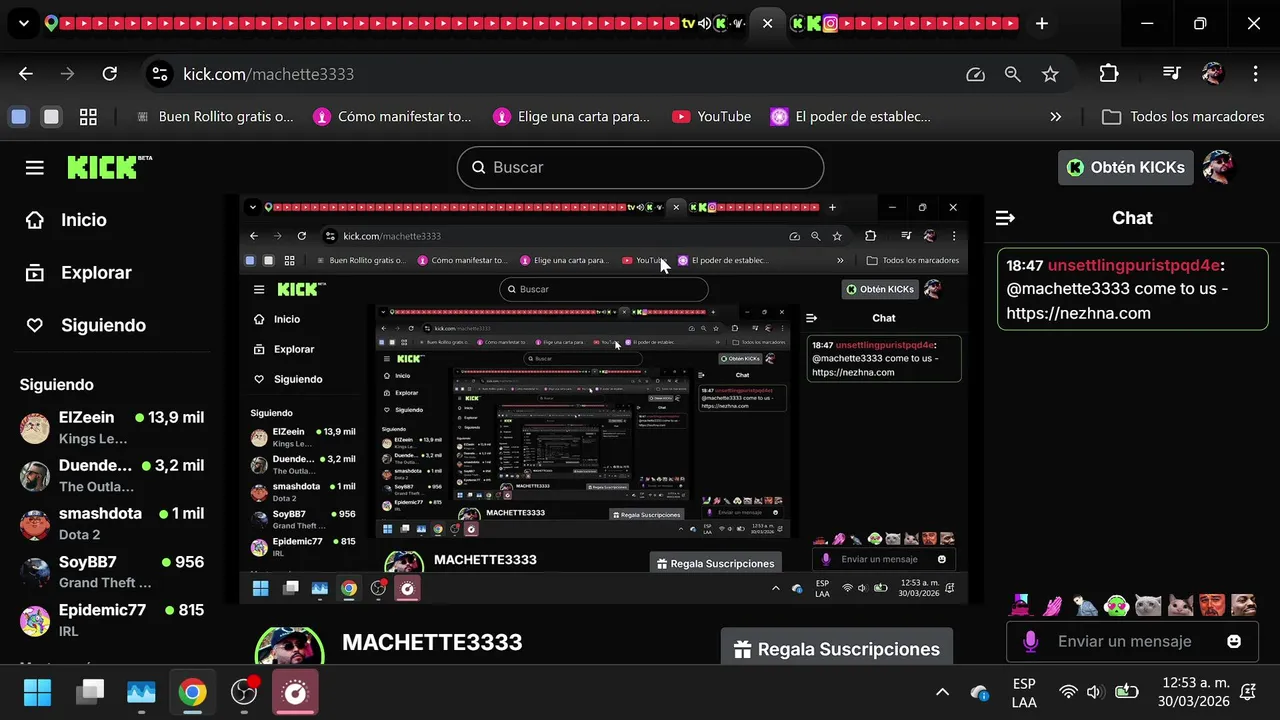
Task: Open the Chrome three-dot menu
Action: tap(1255, 74)
